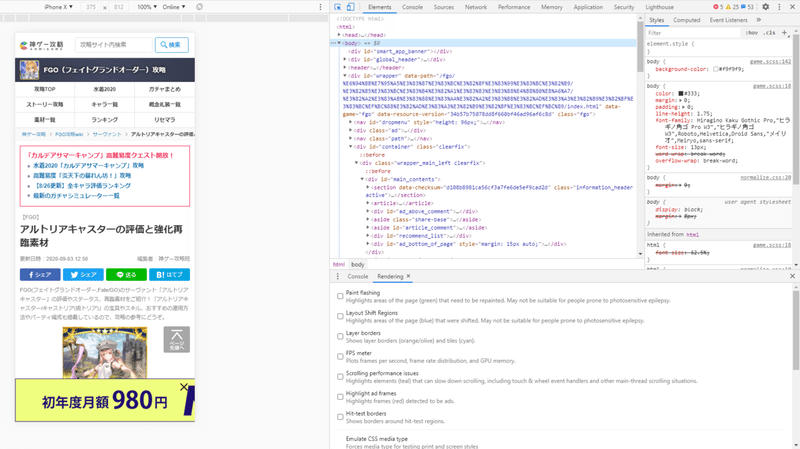Open the 100% zoom dropdown
800x449 pixels.
coord(146,7)
